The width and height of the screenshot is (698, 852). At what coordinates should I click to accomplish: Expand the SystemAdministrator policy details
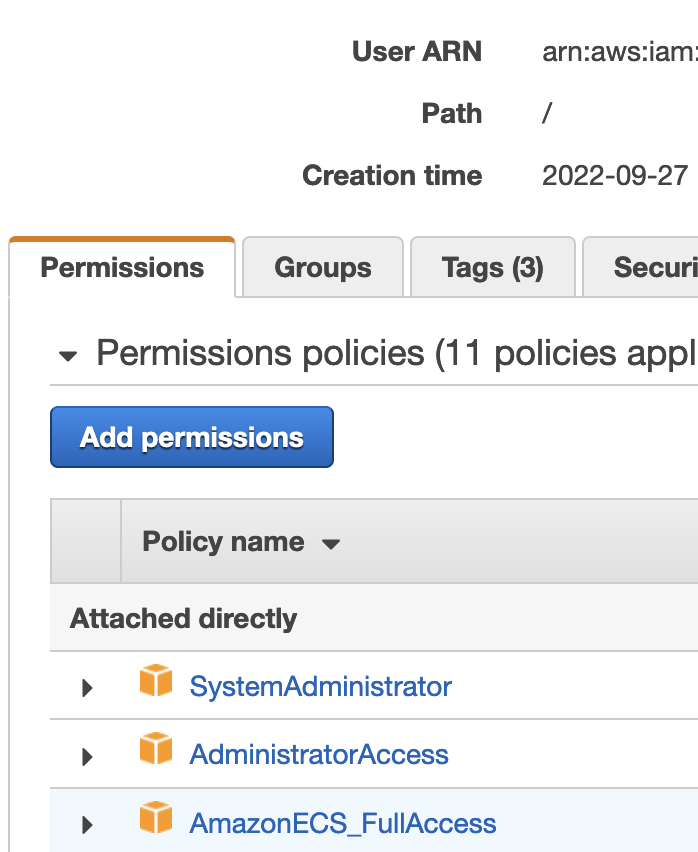86,687
